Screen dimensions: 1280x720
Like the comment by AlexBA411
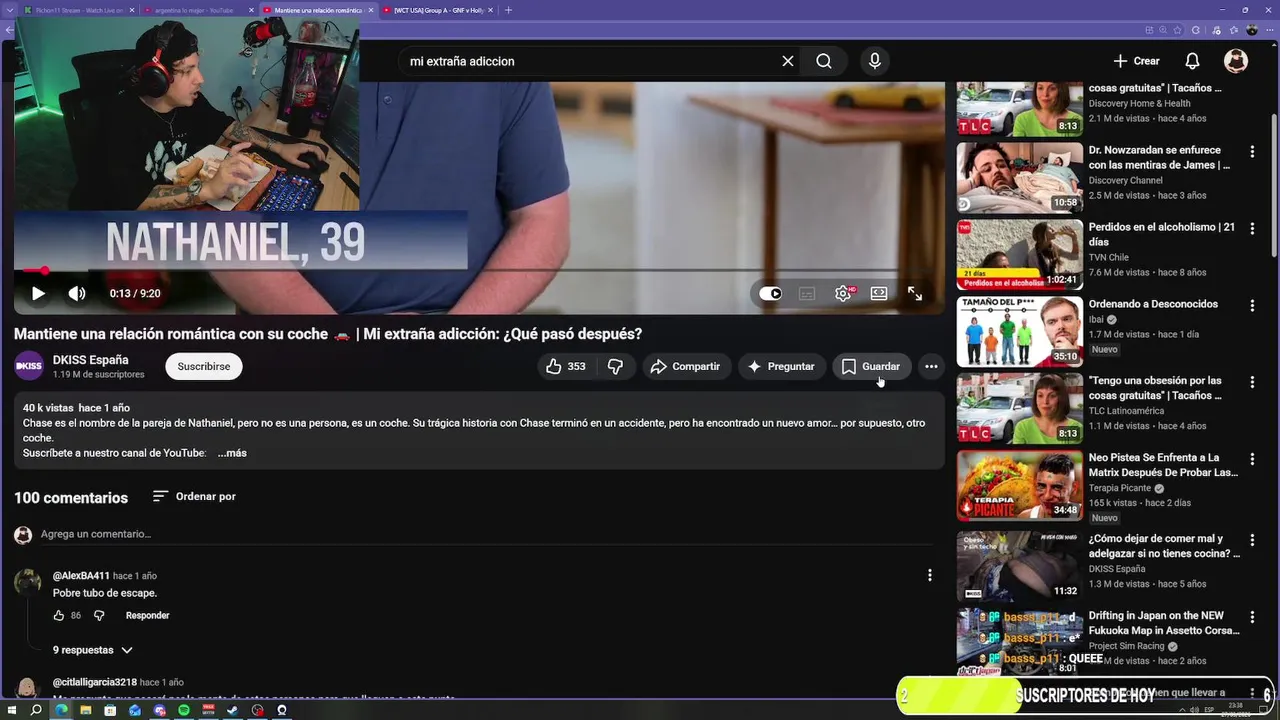(x=59, y=615)
